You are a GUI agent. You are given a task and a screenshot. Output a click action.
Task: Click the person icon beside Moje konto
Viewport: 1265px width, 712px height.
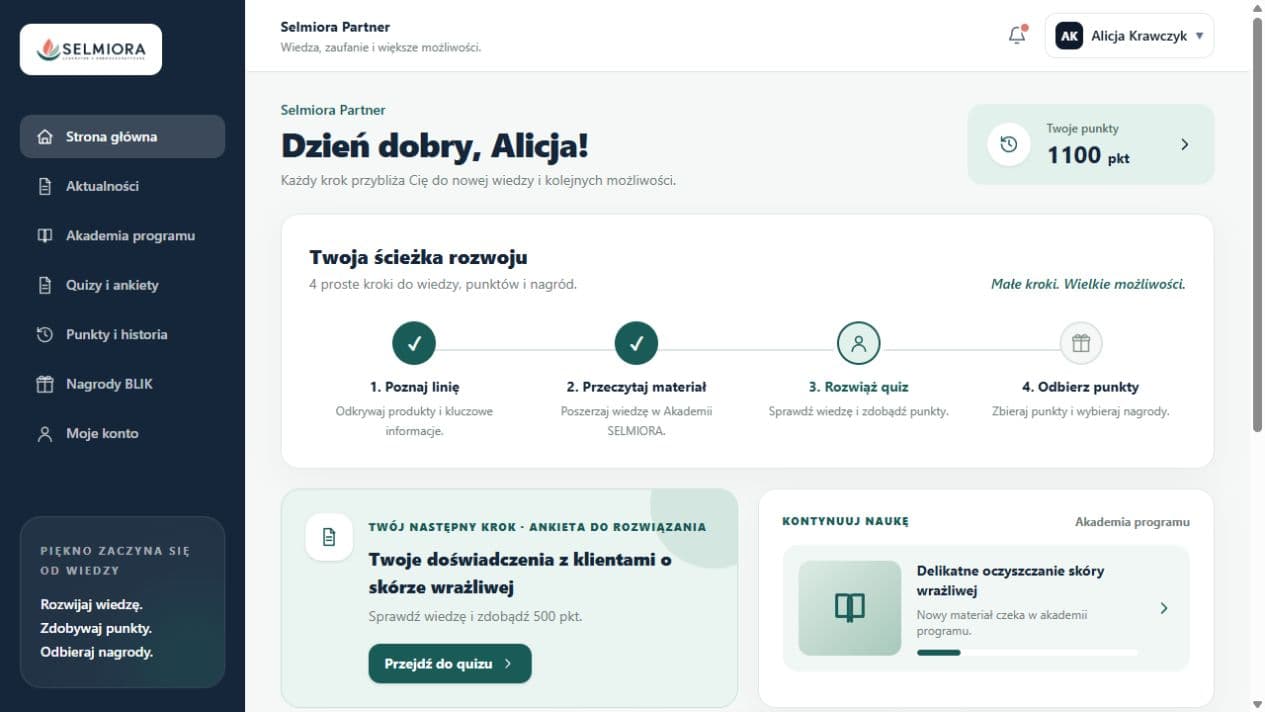[x=44, y=434]
